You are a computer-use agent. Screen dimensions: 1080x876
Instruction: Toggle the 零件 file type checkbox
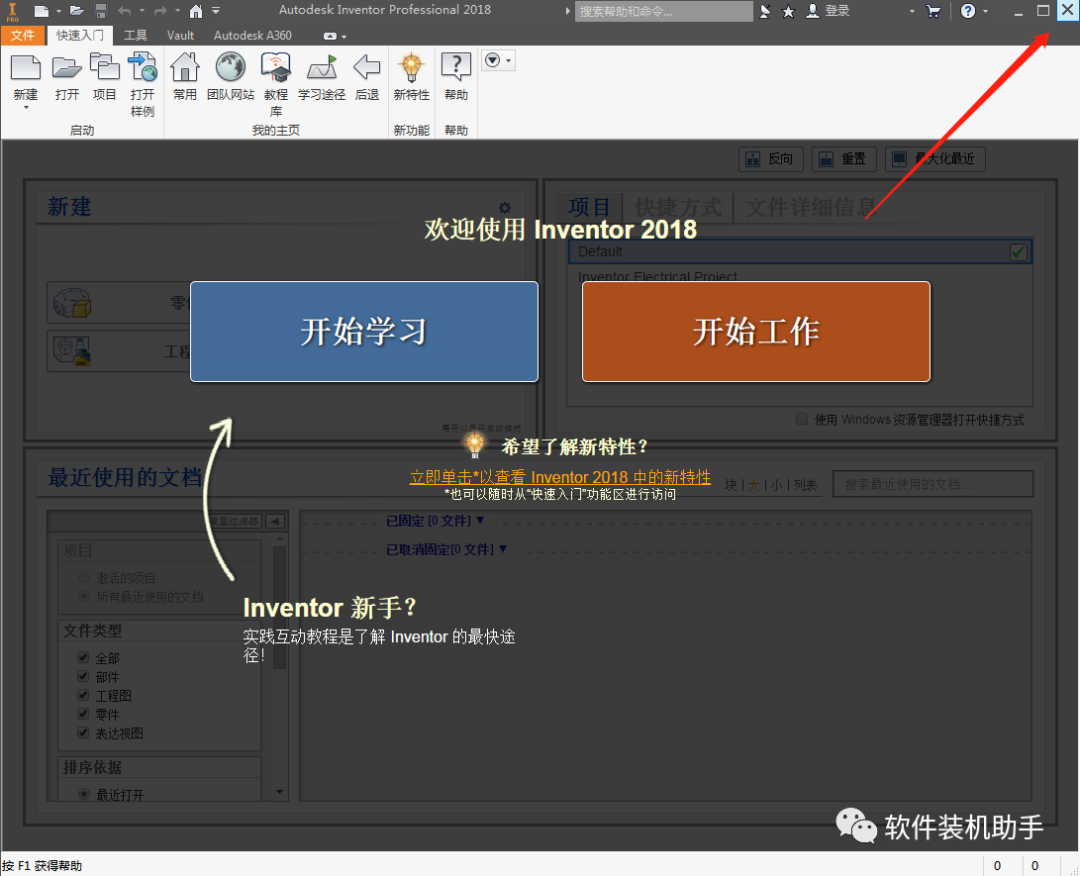pyautogui.click(x=83, y=713)
